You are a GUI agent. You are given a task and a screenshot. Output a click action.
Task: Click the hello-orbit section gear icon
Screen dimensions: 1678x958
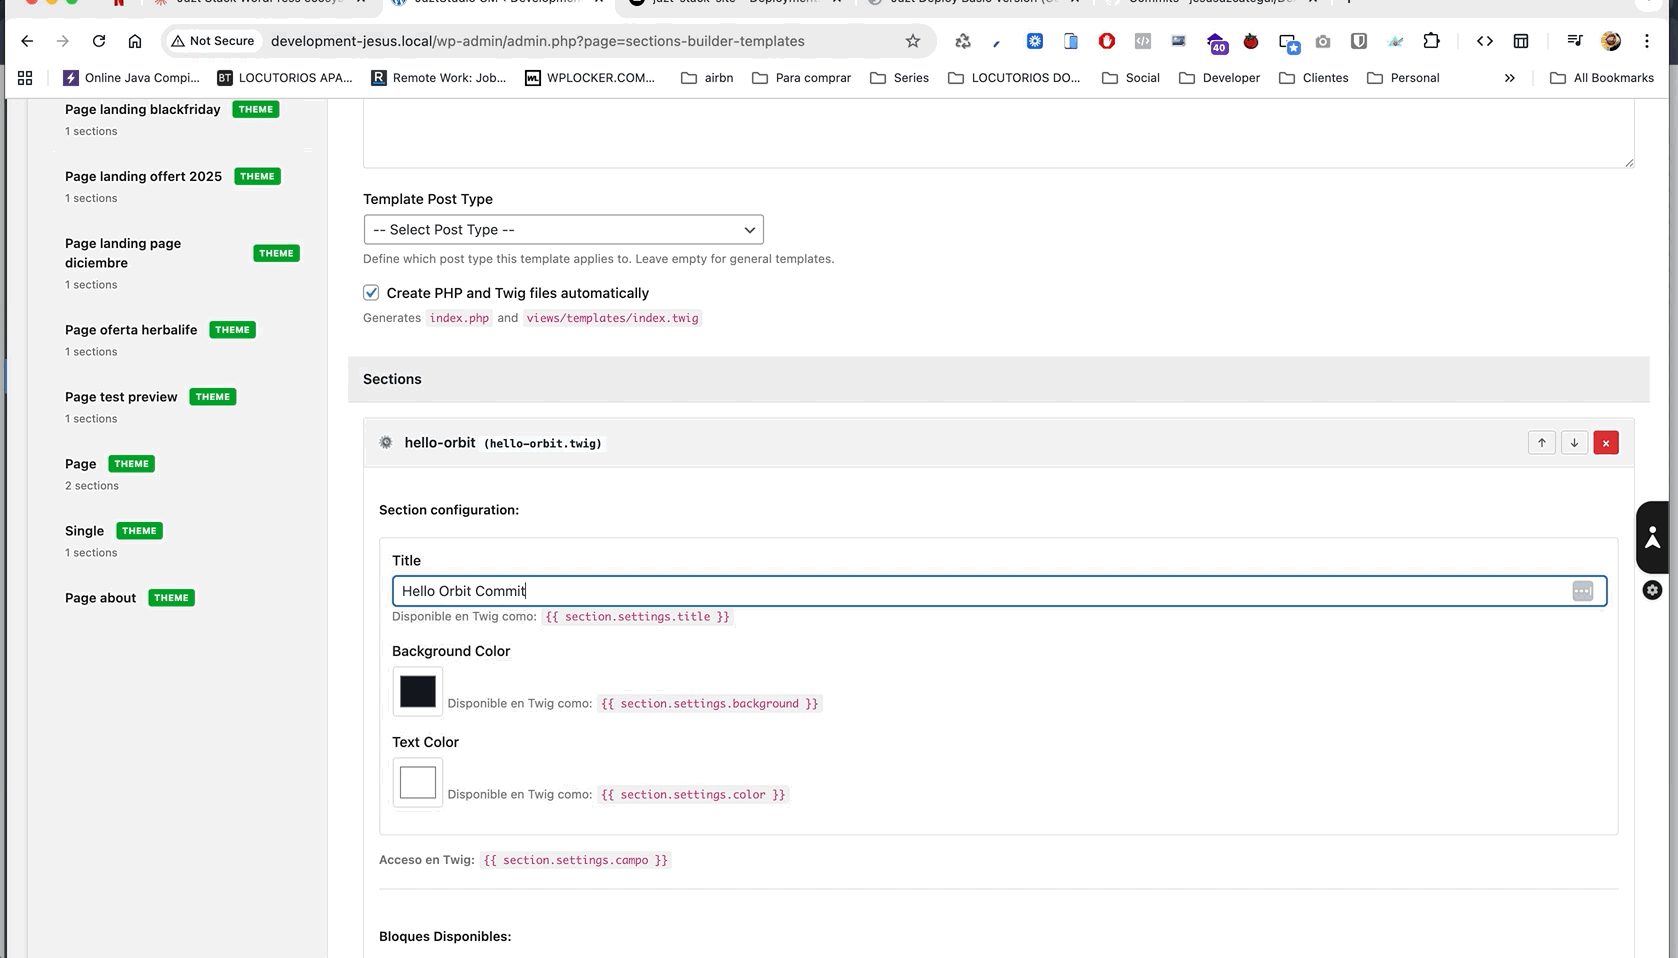(386, 443)
